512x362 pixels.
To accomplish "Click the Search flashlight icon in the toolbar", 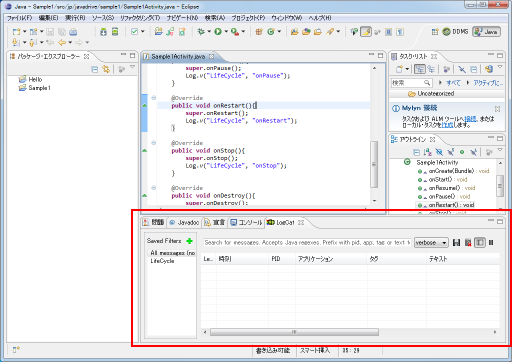I will [330, 32].
